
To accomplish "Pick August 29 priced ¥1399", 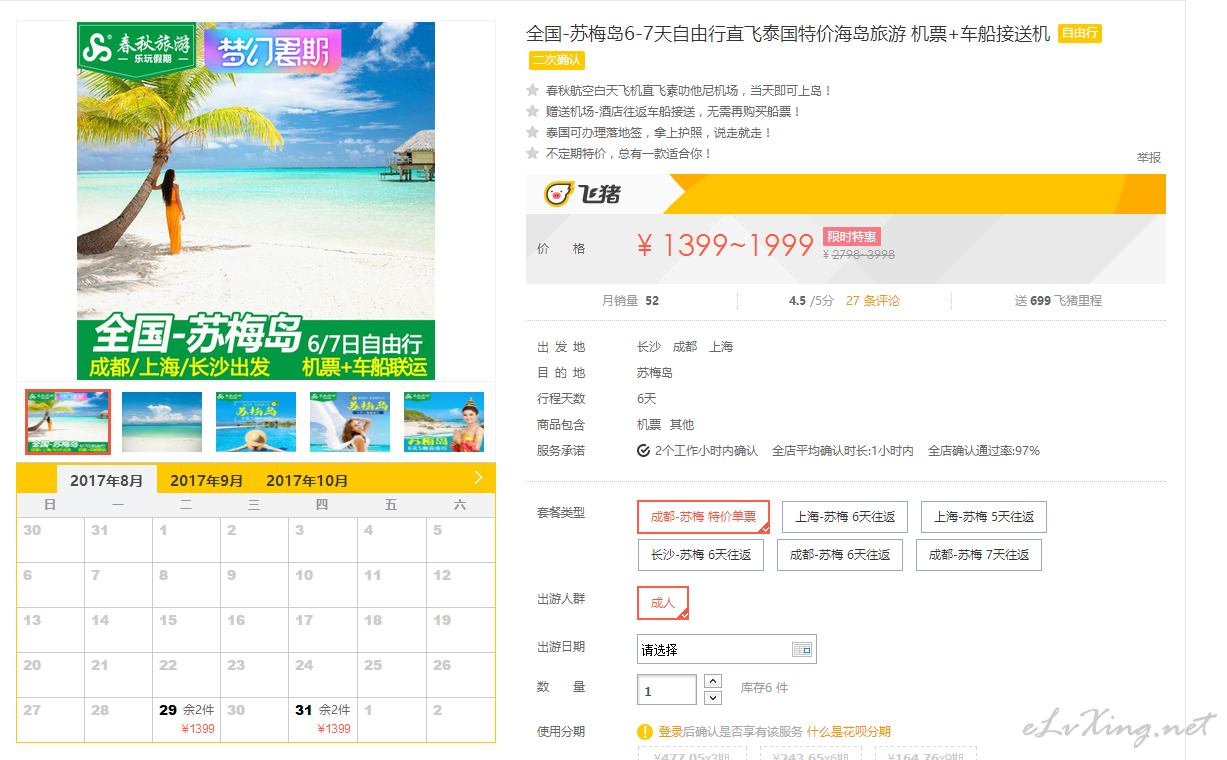I will [x=187, y=720].
